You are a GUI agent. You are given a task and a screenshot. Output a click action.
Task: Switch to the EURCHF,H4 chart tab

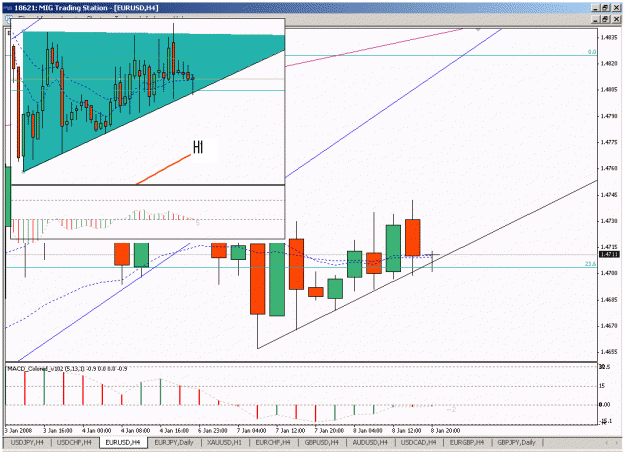coord(273,442)
